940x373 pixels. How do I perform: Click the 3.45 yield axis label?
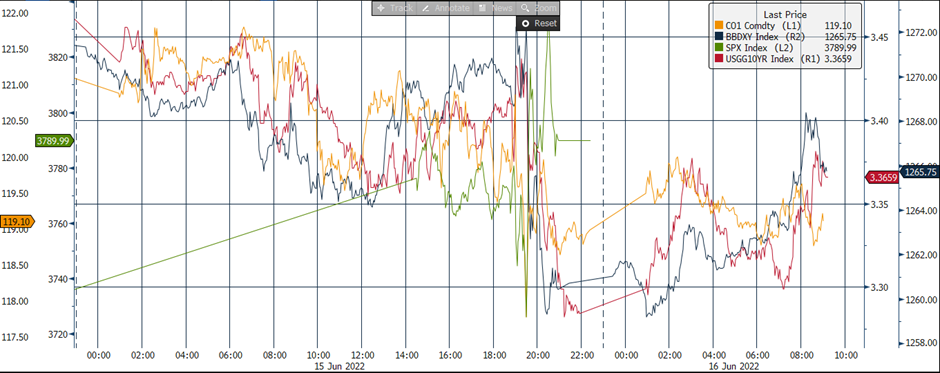879,37
